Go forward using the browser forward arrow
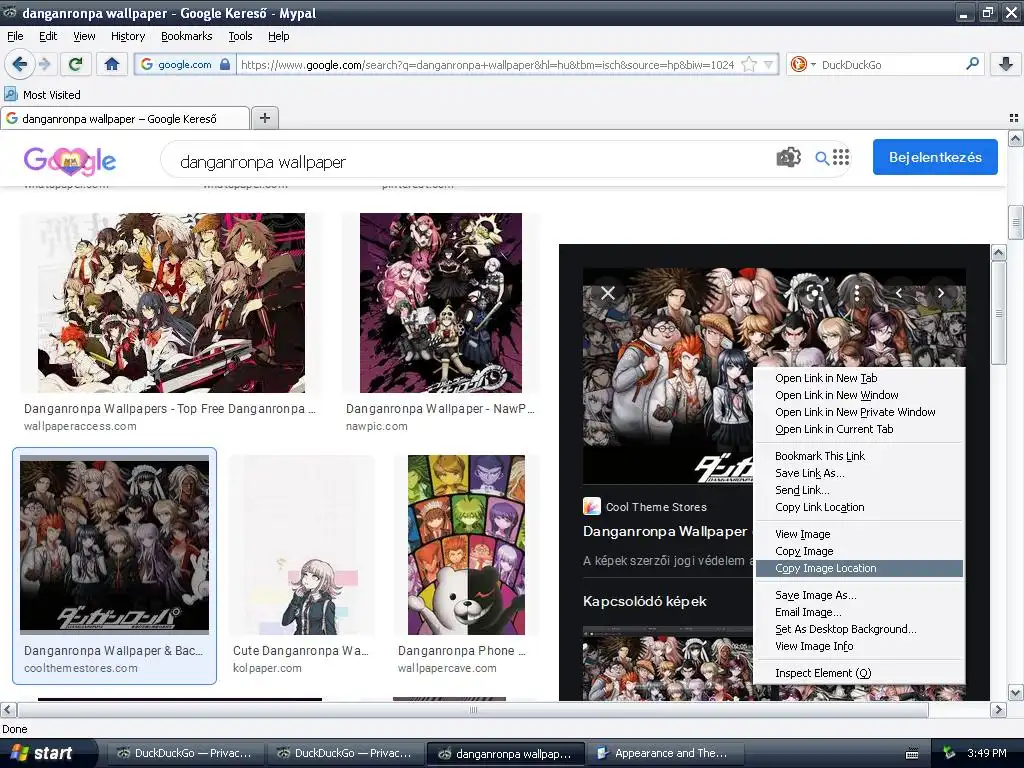Screen dimensions: 1024x768 coord(44,64)
